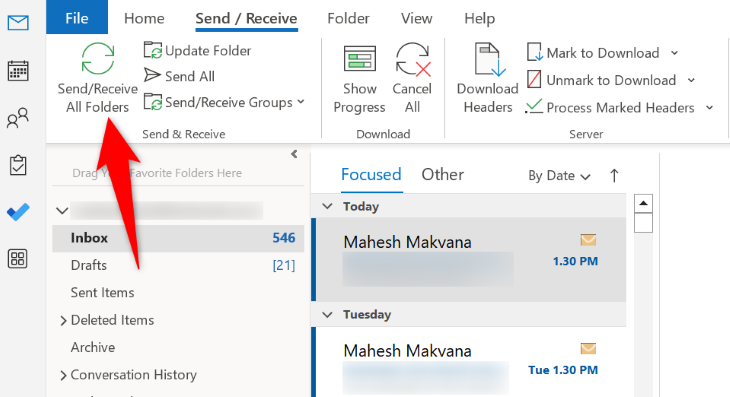
Task: Collapse the Tuesday message group
Action: [x=328, y=315]
